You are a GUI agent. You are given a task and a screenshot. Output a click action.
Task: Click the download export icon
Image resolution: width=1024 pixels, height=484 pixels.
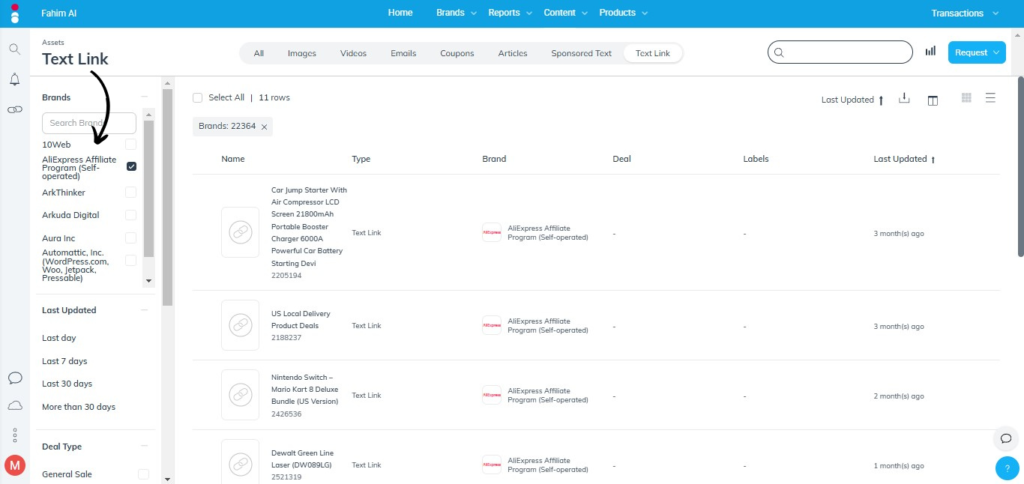pos(904,99)
